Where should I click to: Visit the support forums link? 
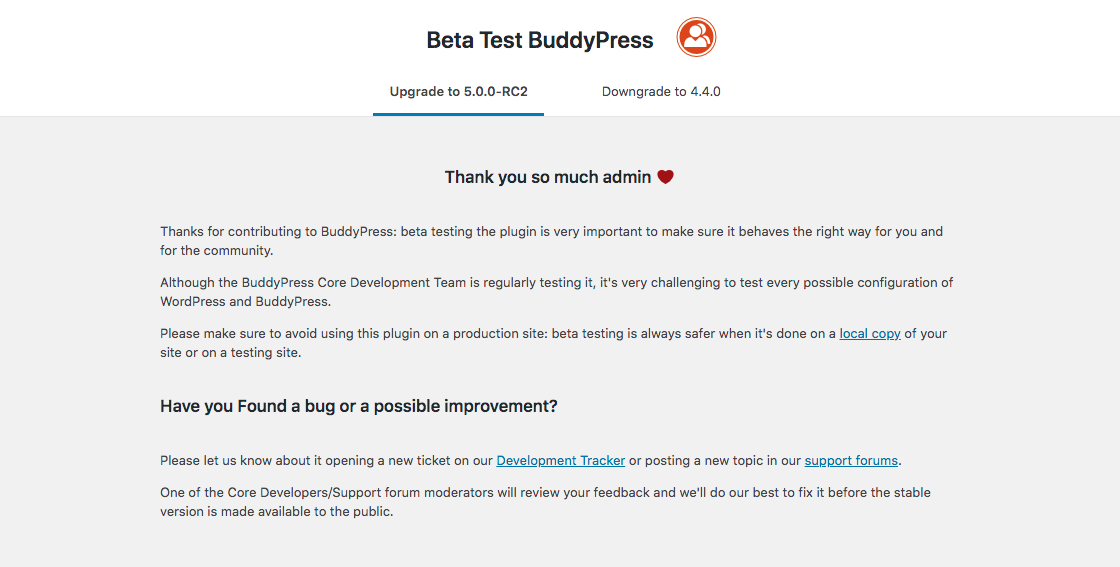(851, 461)
